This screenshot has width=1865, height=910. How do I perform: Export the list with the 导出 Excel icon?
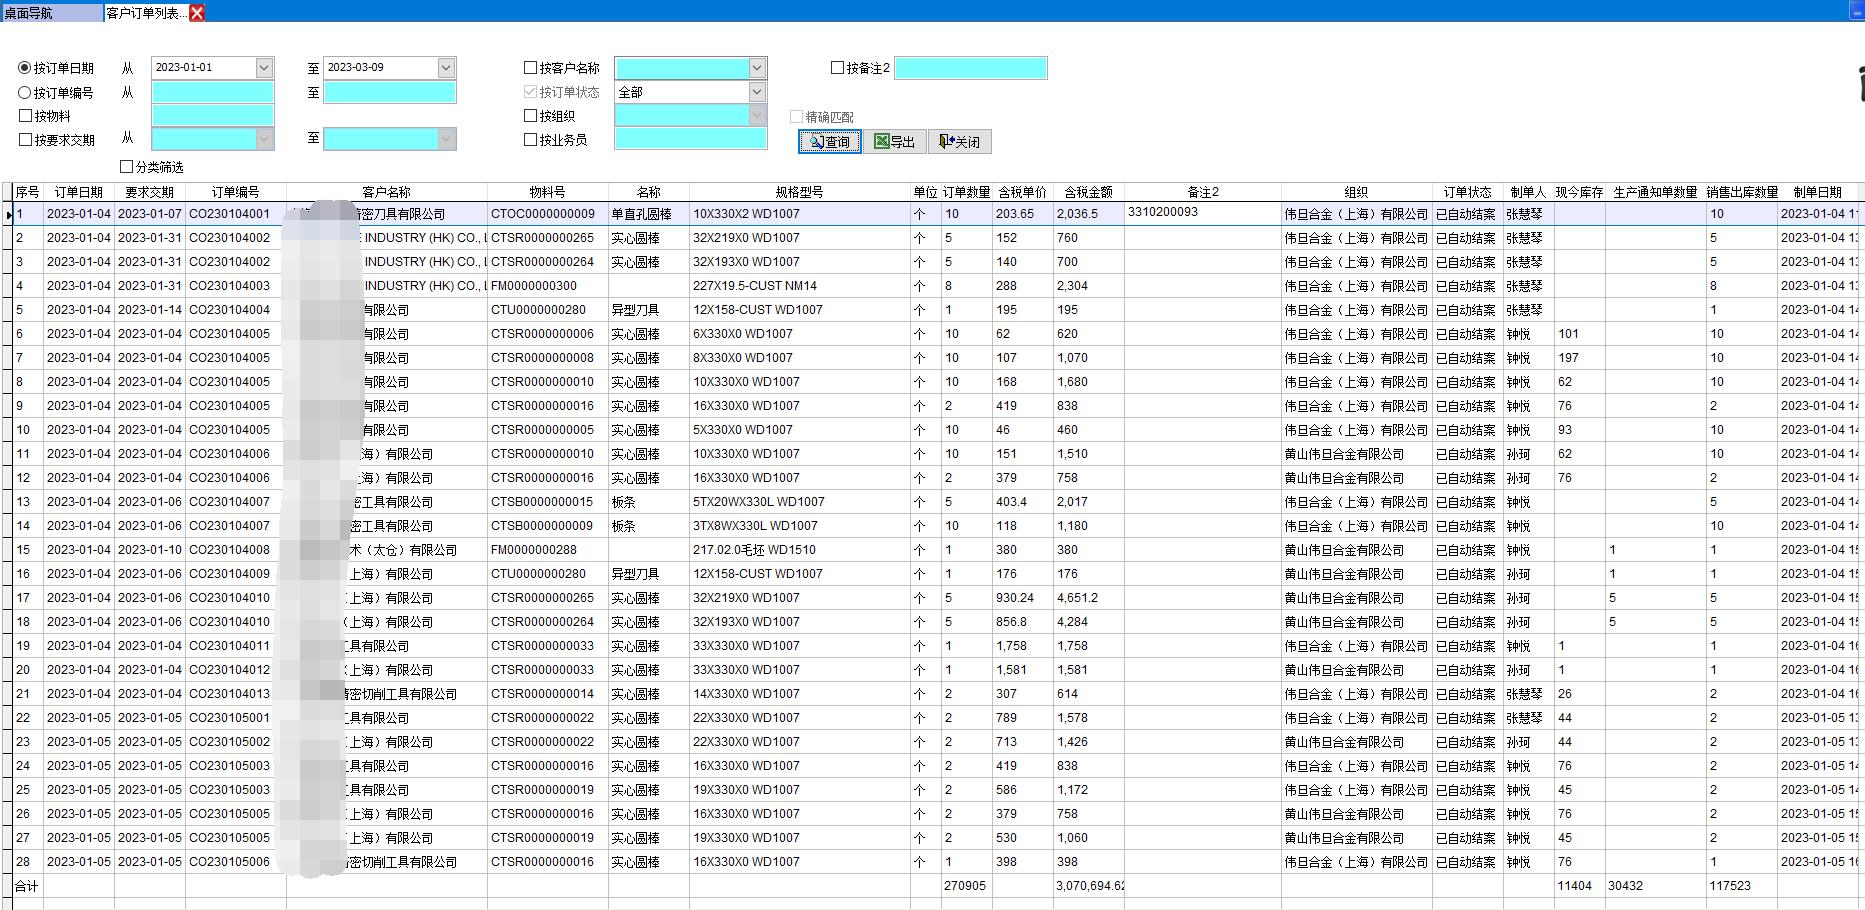pos(894,142)
